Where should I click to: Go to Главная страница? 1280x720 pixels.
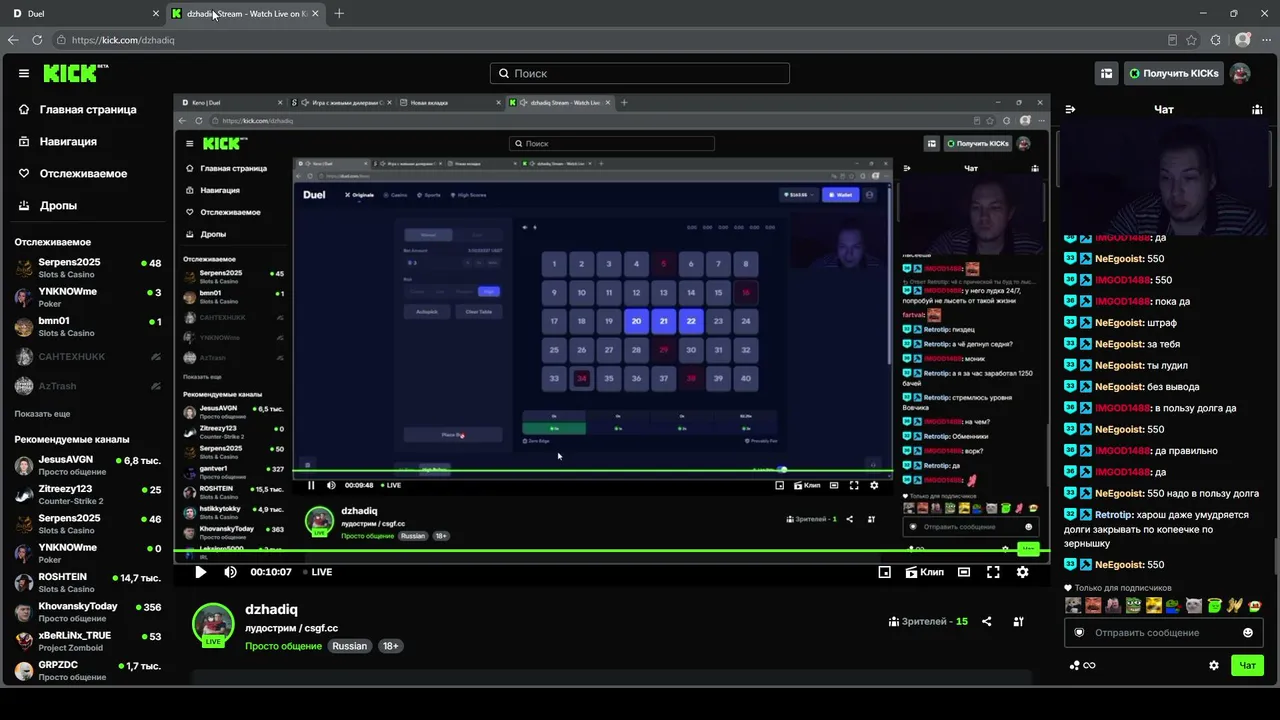[78, 109]
